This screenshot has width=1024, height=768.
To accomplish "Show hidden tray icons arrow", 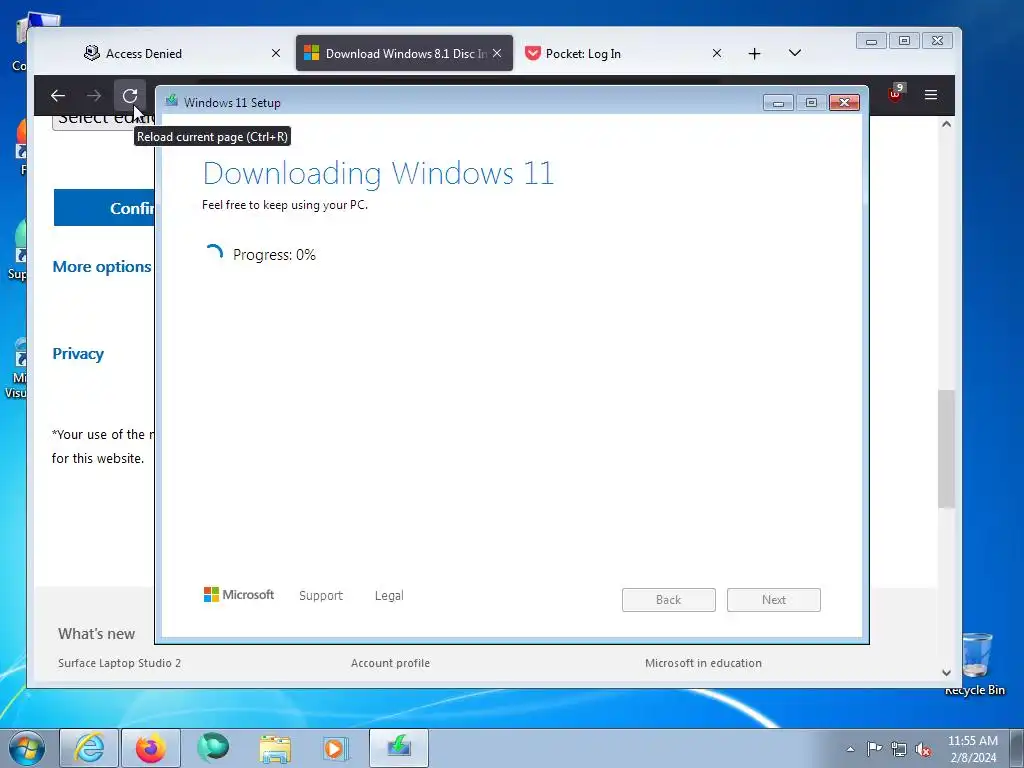I will (850, 749).
